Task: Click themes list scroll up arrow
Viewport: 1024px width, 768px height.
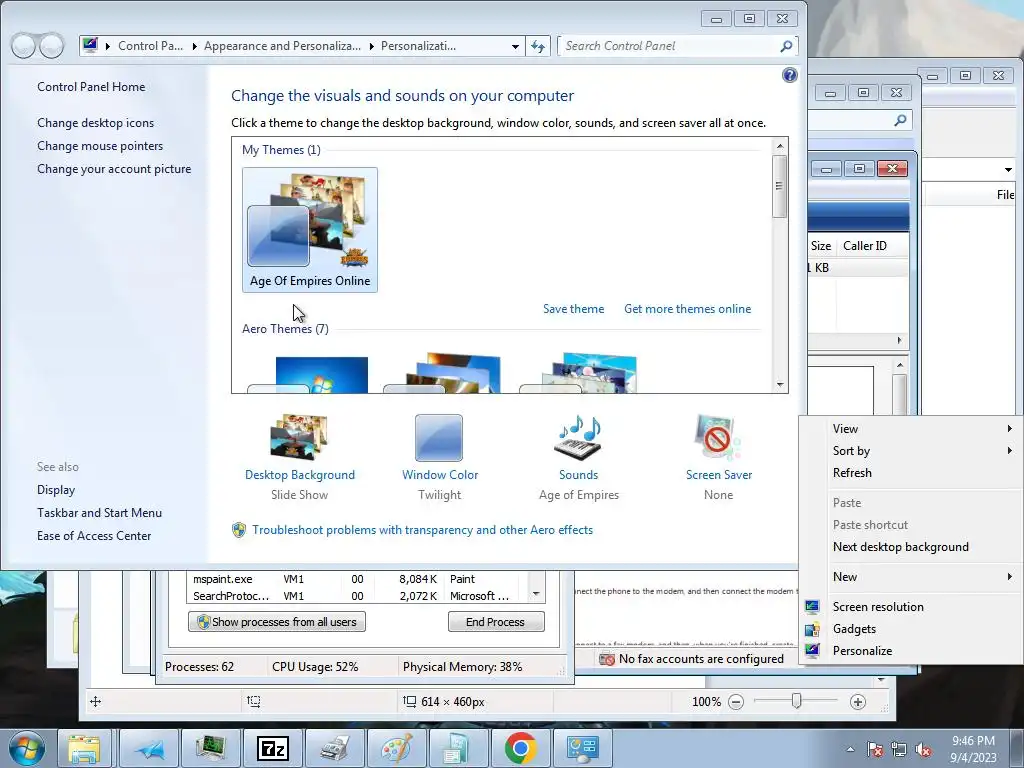Action: tap(780, 146)
